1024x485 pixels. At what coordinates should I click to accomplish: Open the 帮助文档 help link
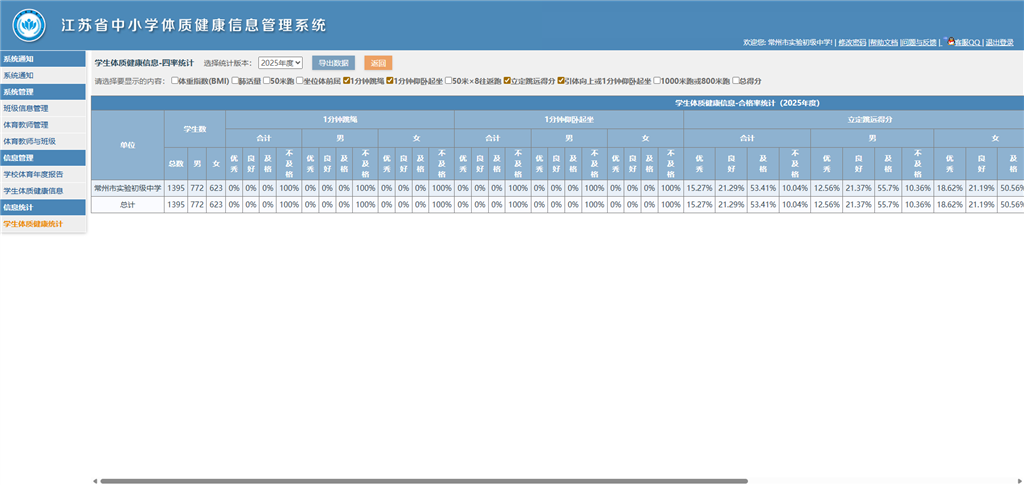(x=883, y=43)
